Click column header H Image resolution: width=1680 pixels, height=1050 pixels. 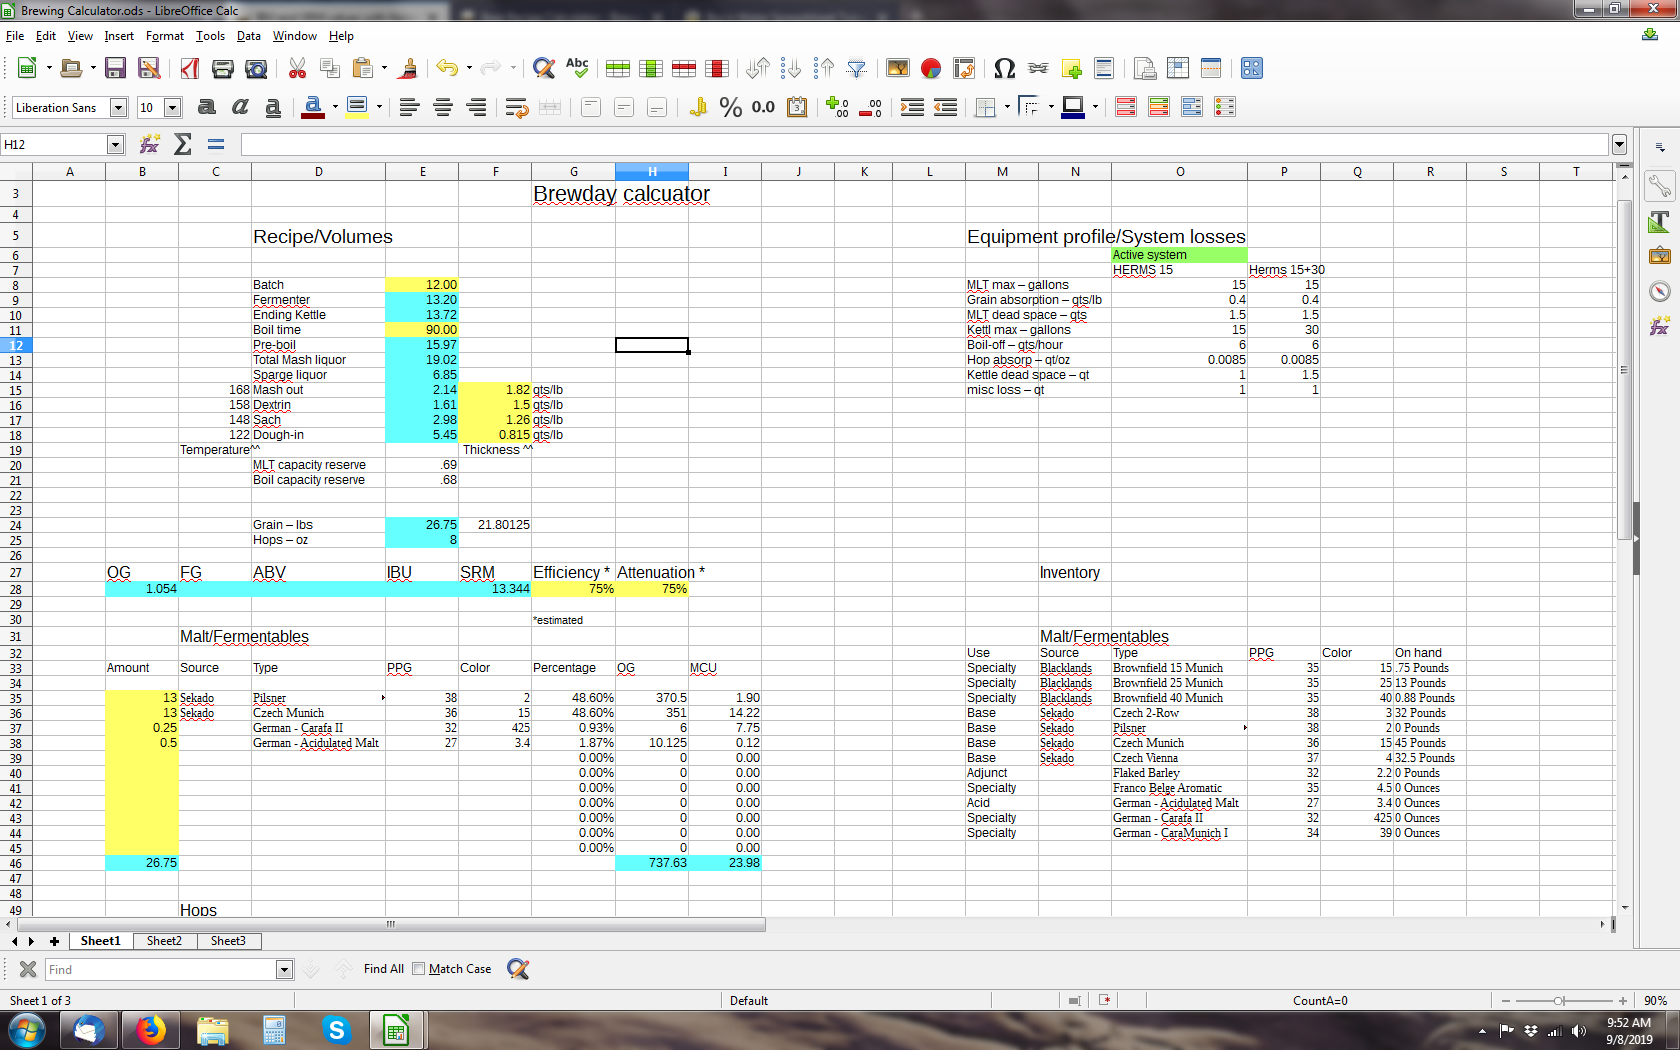pos(652,172)
